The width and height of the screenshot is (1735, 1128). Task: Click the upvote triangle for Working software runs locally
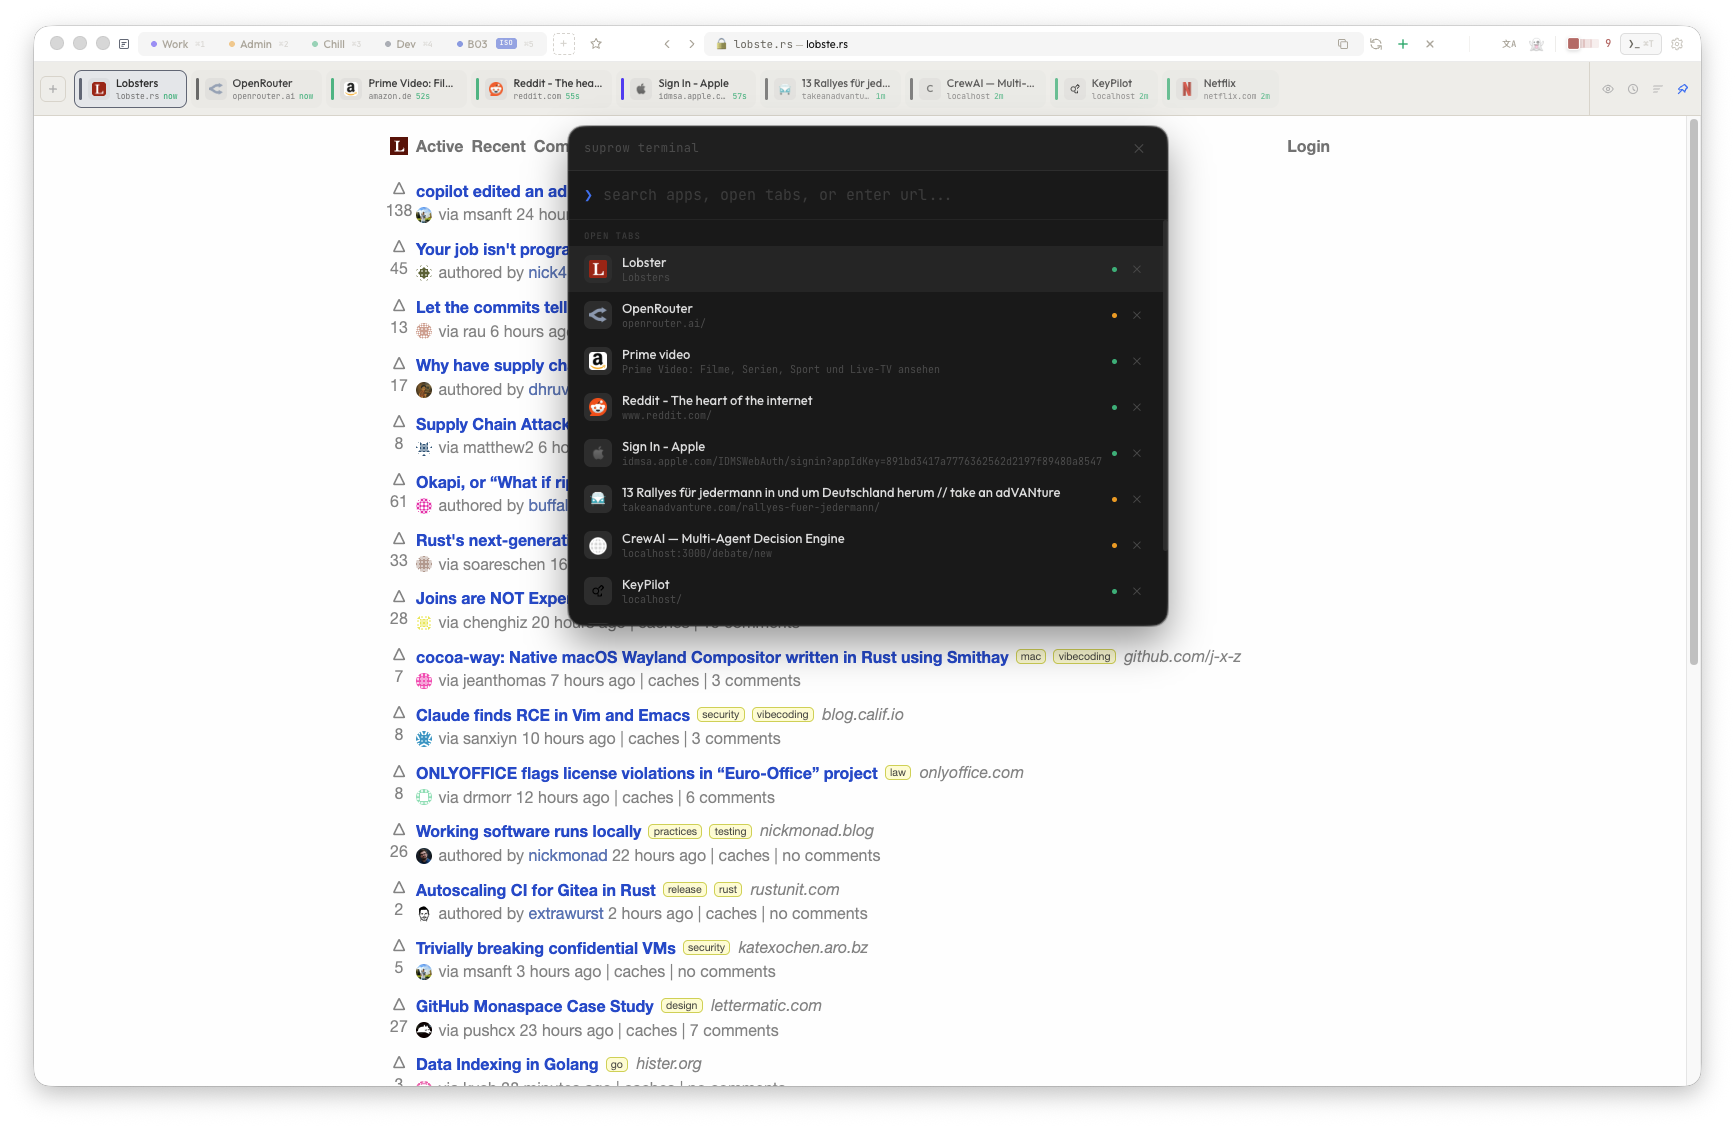click(x=399, y=829)
